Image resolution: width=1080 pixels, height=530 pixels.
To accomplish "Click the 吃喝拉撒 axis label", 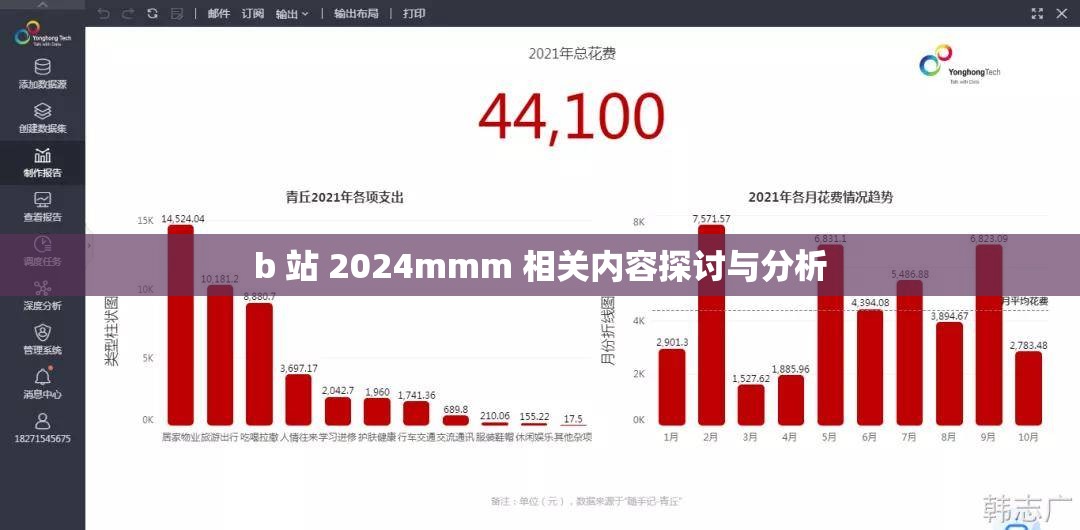I will click(x=259, y=437).
